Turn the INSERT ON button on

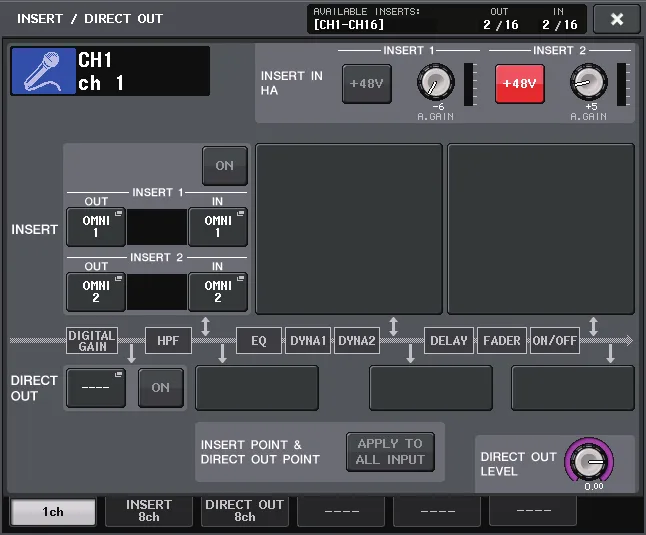pos(225,166)
